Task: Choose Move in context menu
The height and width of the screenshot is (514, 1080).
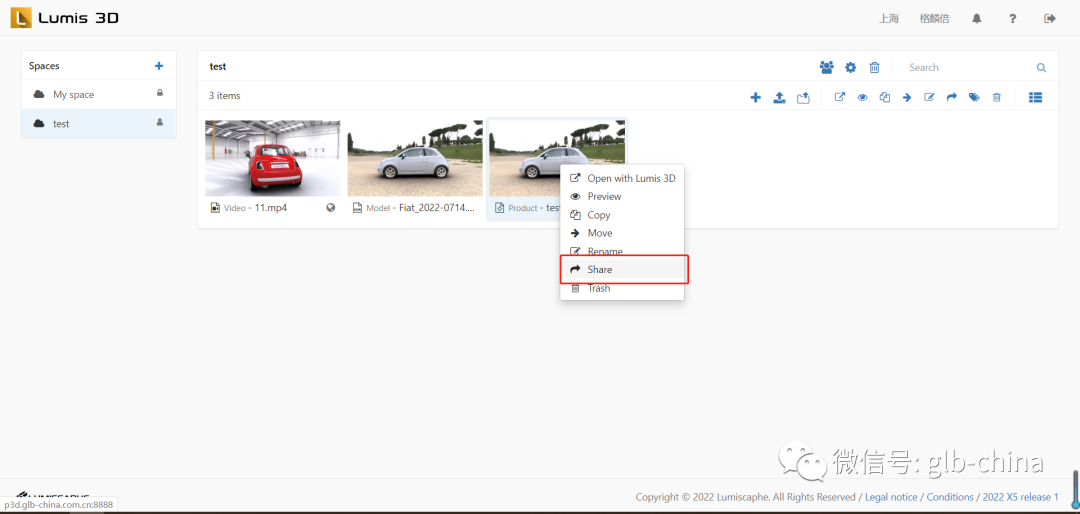Action: tap(622, 233)
